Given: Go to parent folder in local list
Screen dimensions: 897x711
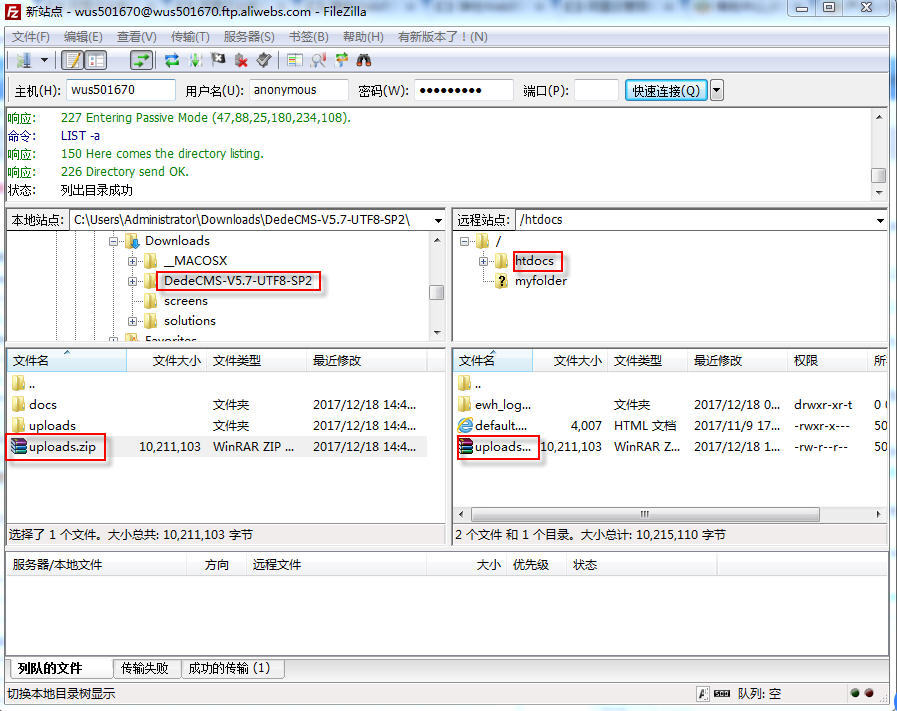Looking at the screenshot, I should click(219, 383).
